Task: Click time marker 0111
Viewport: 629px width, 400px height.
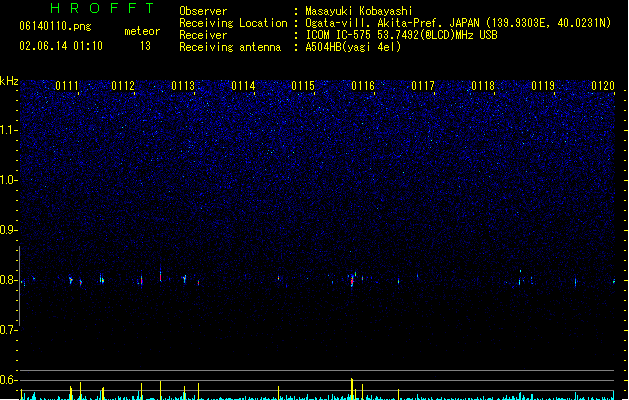Action: (67, 86)
